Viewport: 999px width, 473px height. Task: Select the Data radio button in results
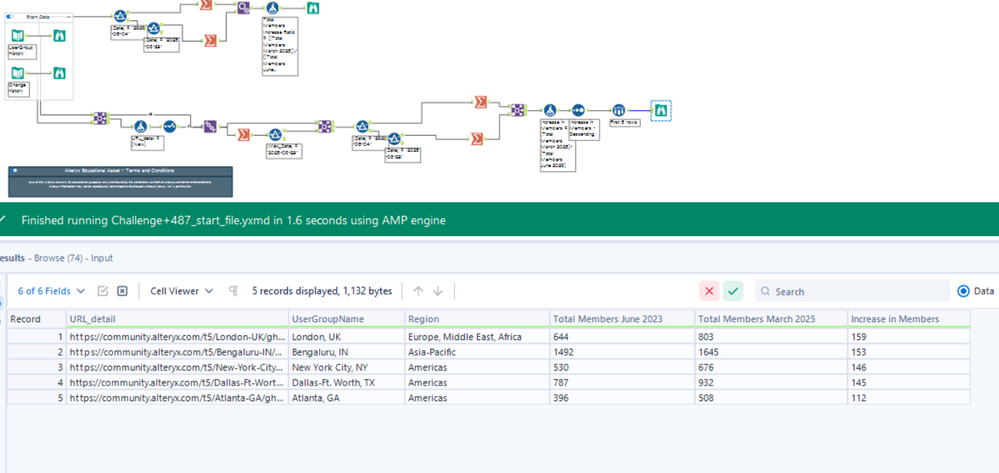pos(963,291)
